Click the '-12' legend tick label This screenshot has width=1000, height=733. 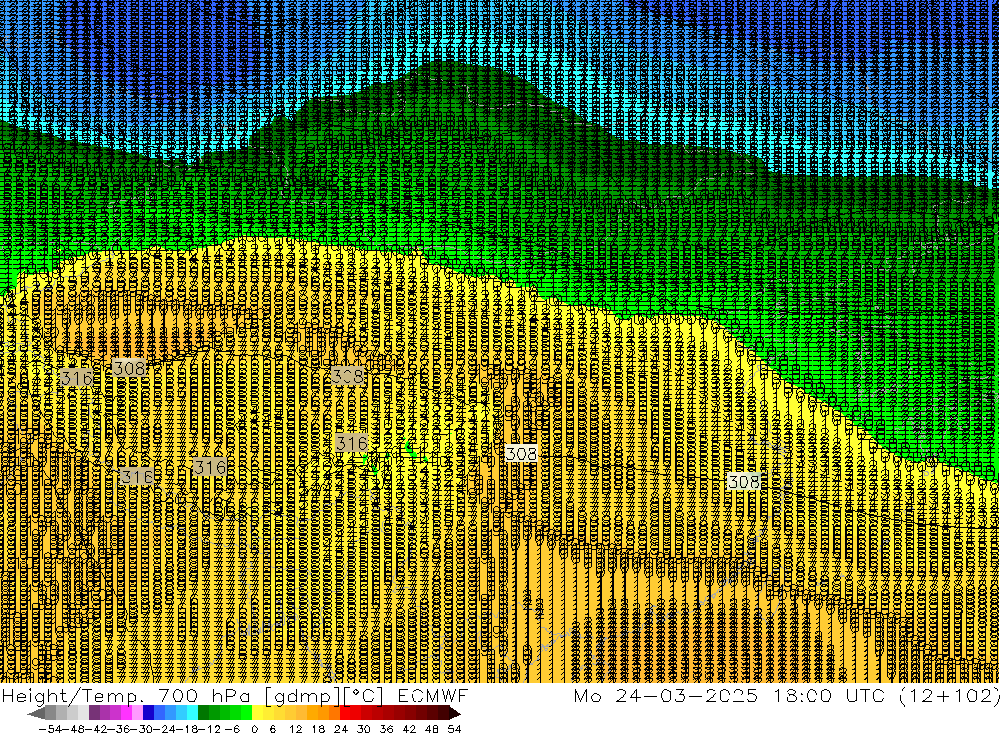click(x=209, y=729)
